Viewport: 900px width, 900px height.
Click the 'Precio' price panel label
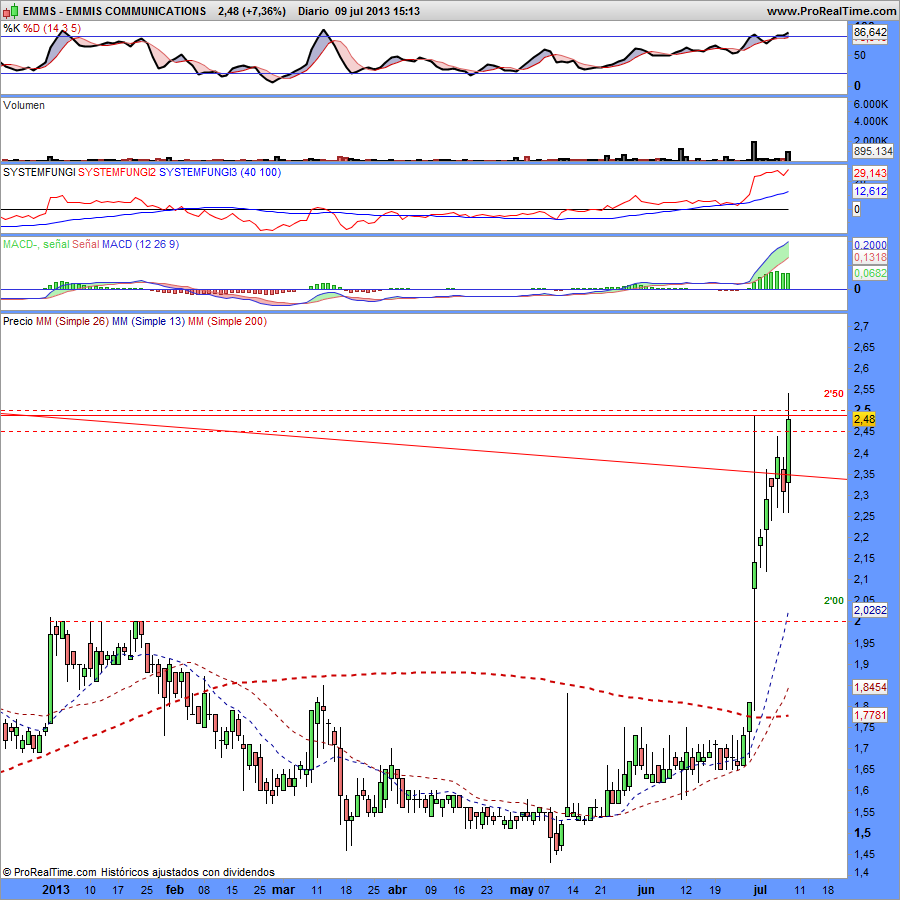pos(18,321)
